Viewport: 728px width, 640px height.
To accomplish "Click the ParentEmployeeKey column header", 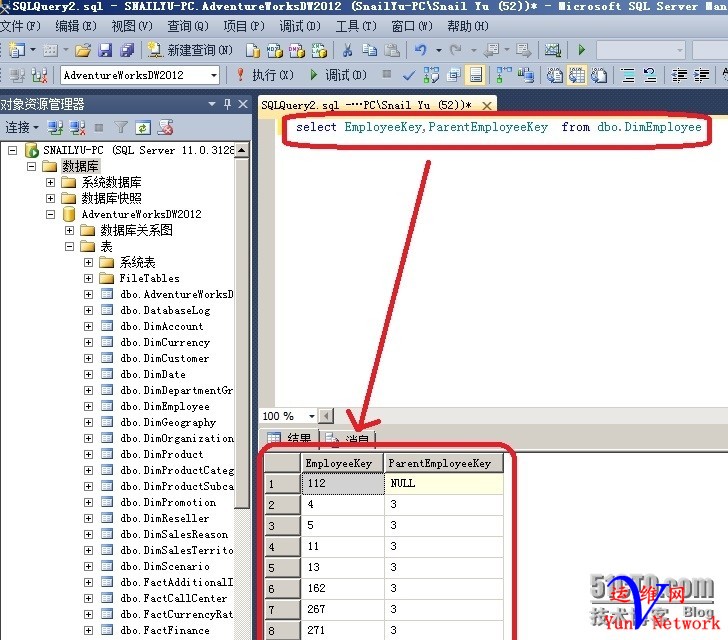I will (444, 463).
